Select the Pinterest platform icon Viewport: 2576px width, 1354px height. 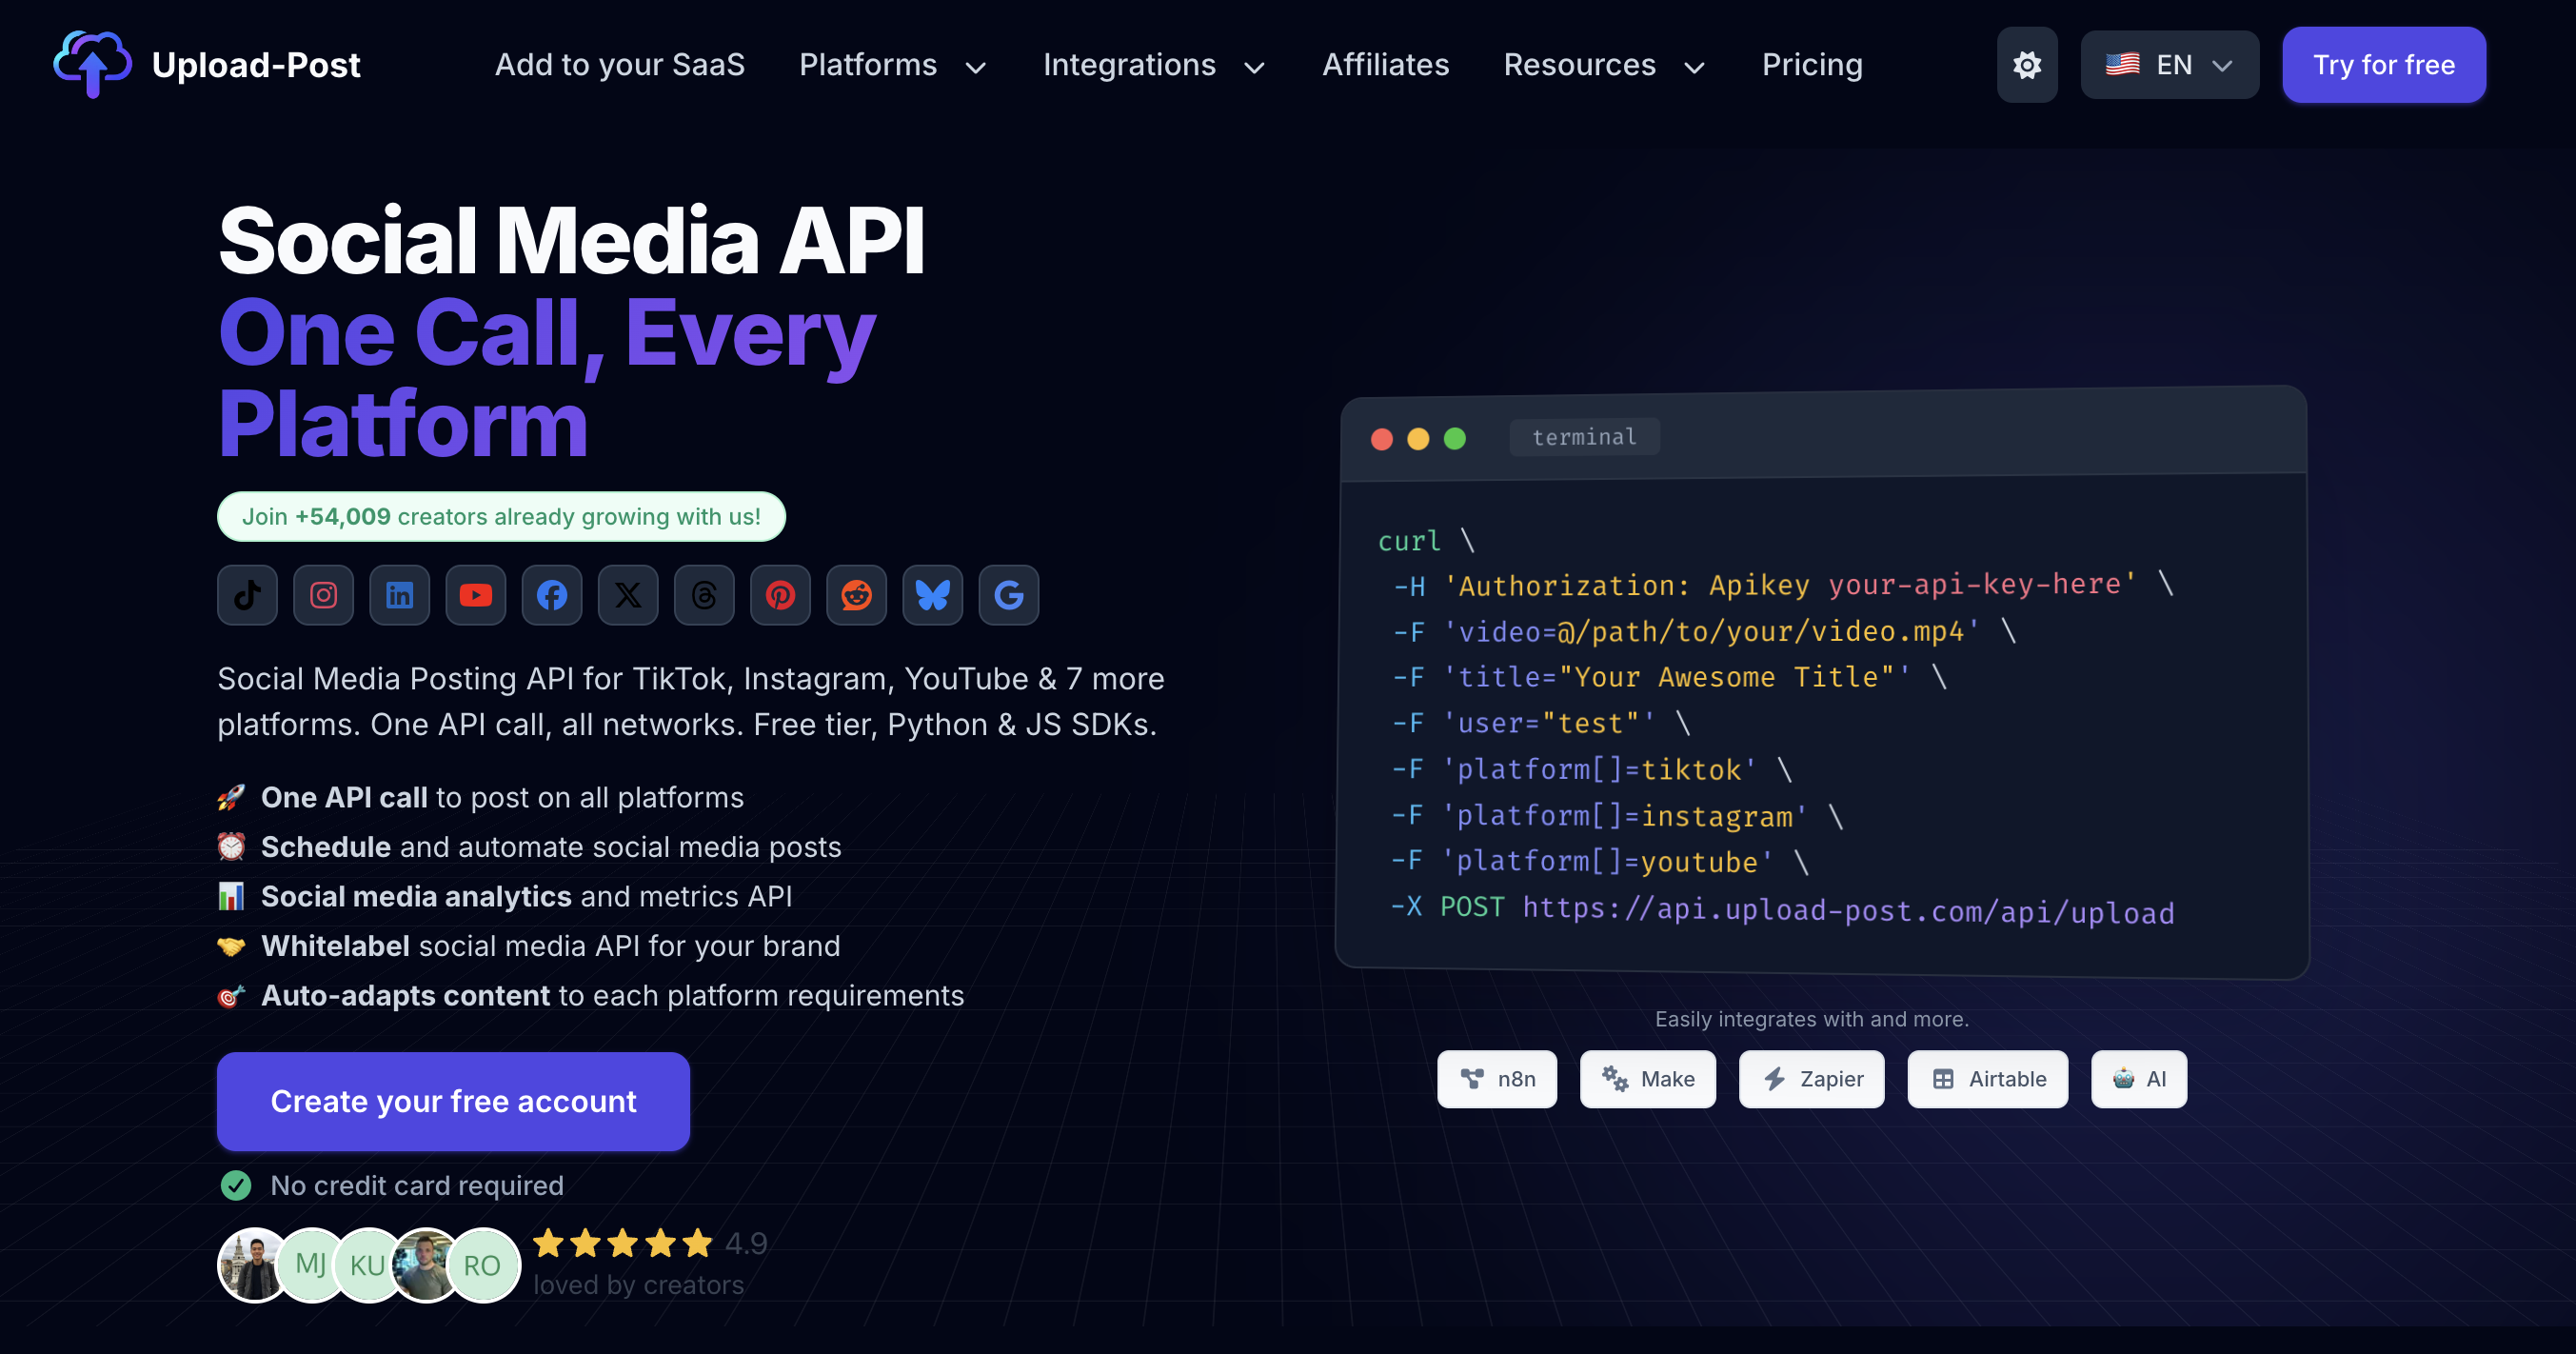click(780, 595)
